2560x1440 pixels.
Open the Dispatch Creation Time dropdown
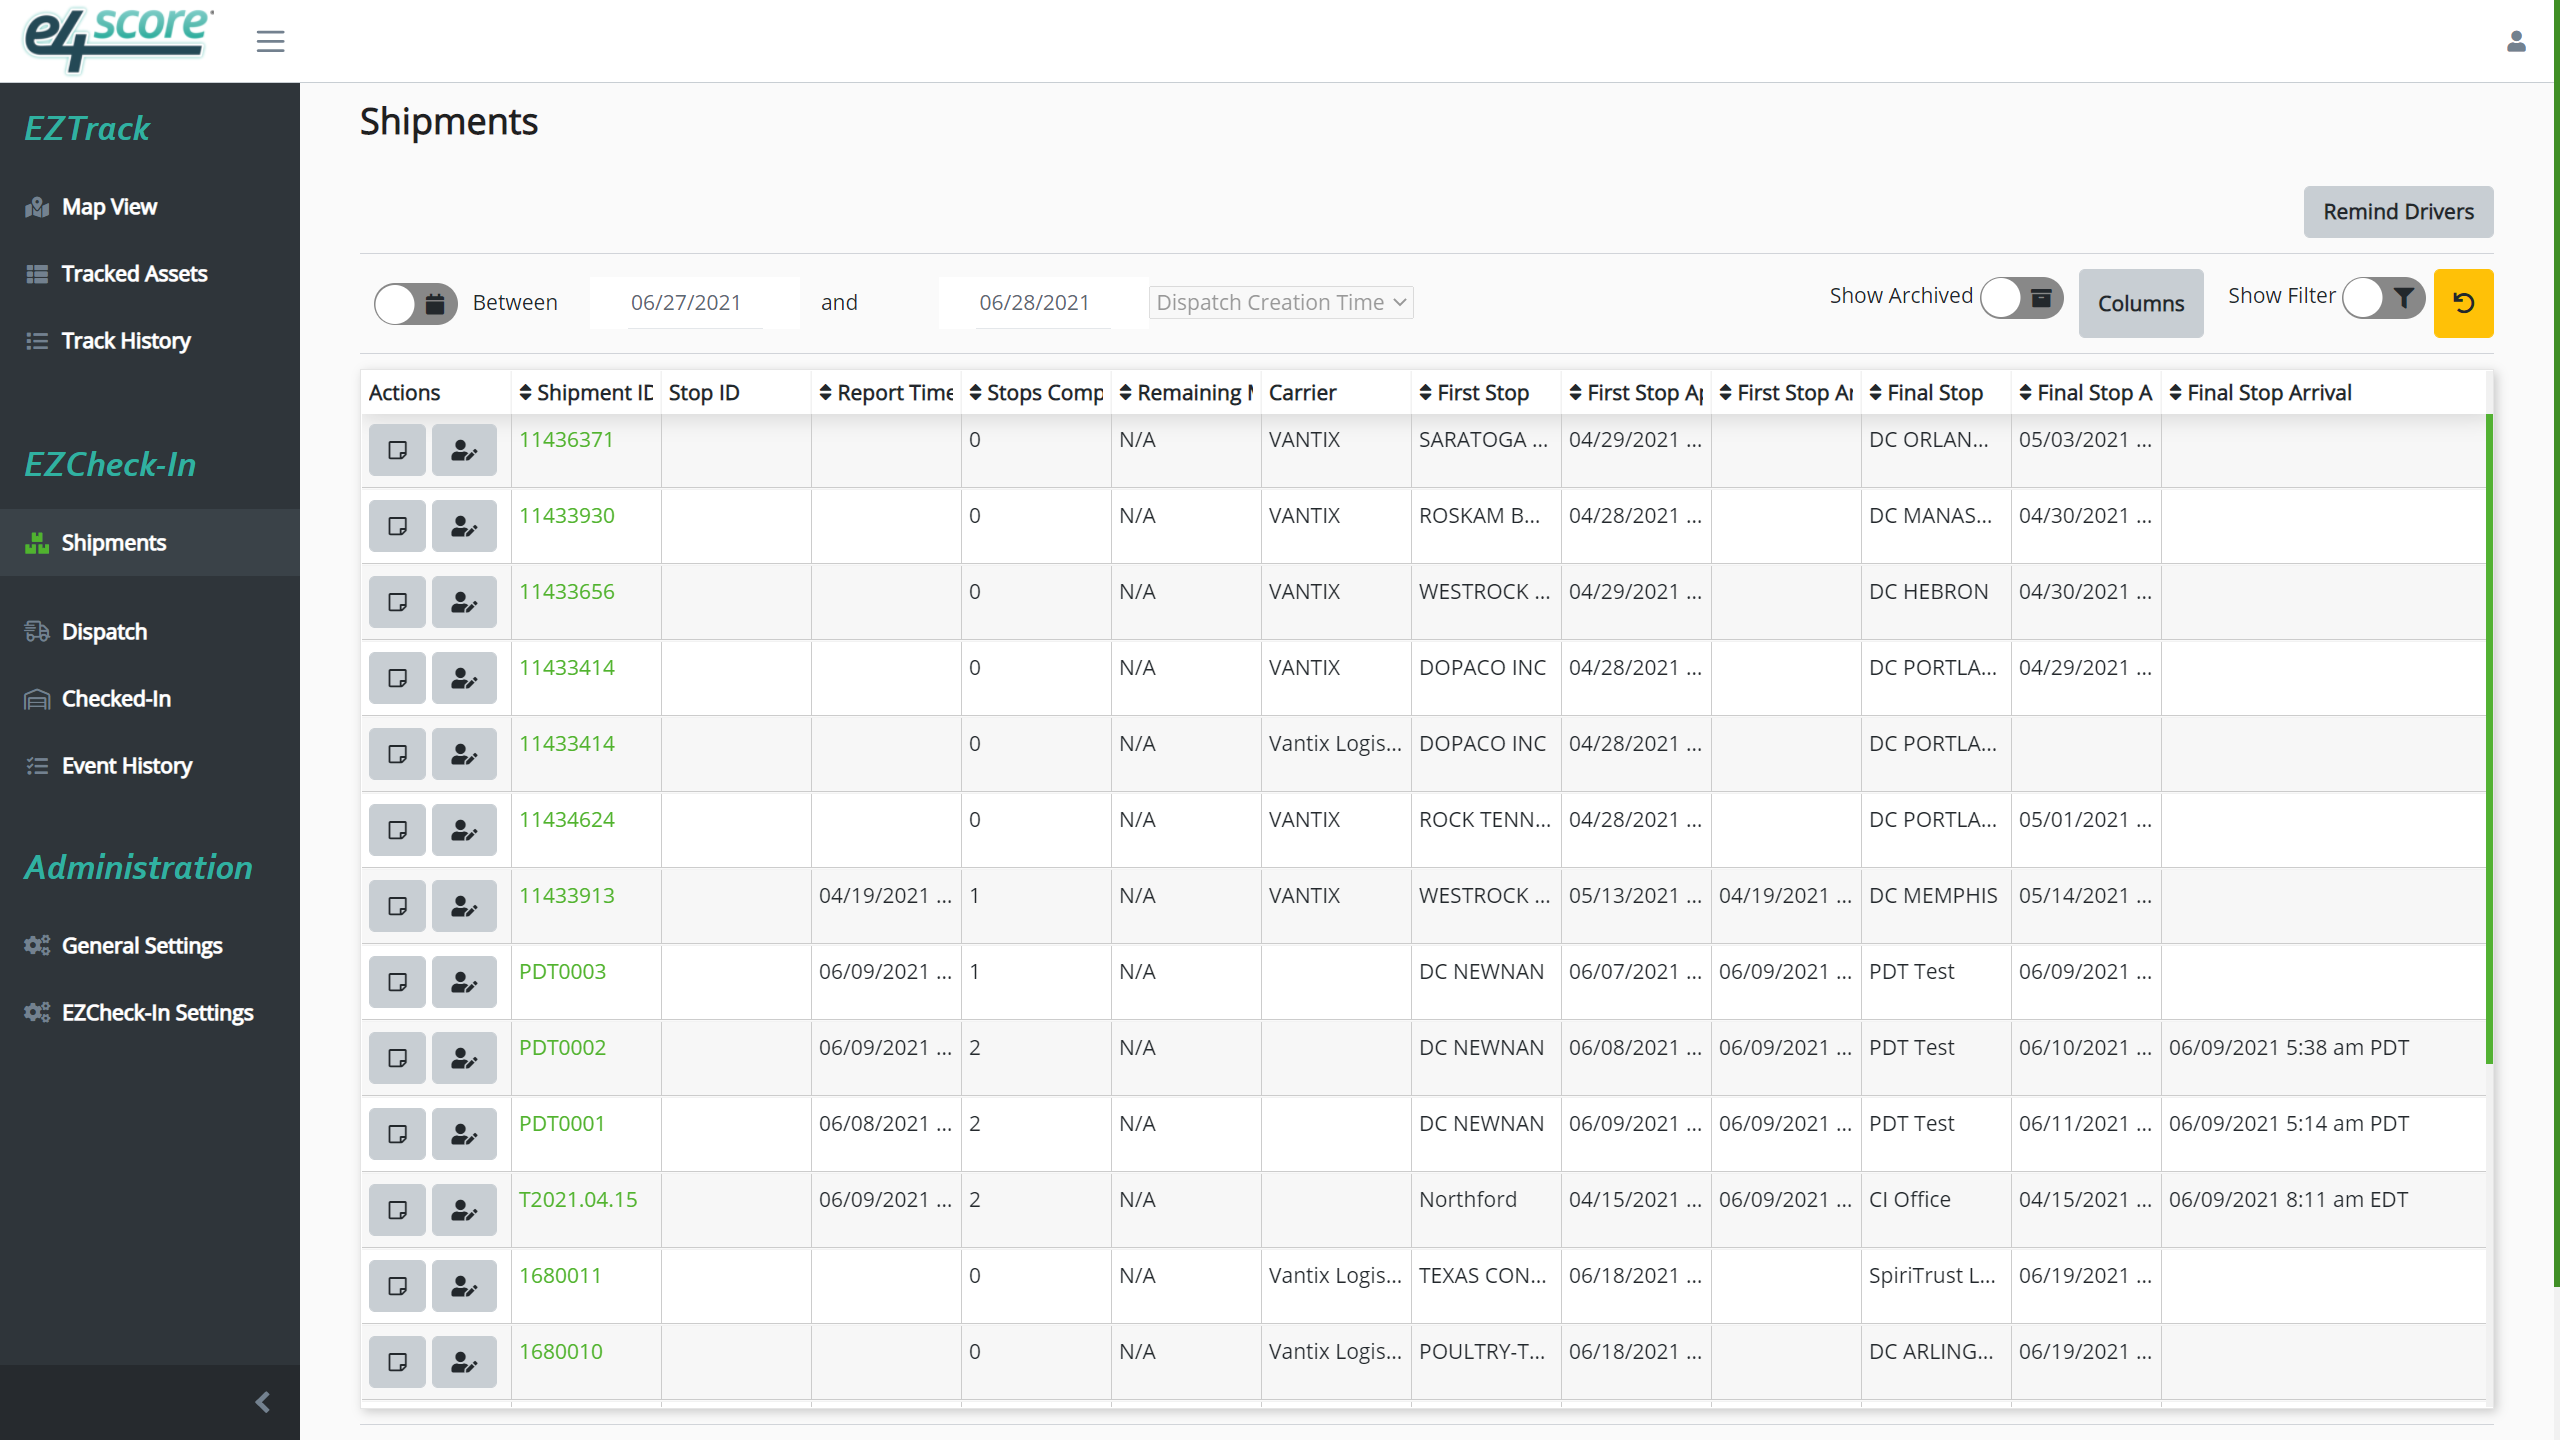tap(1281, 302)
